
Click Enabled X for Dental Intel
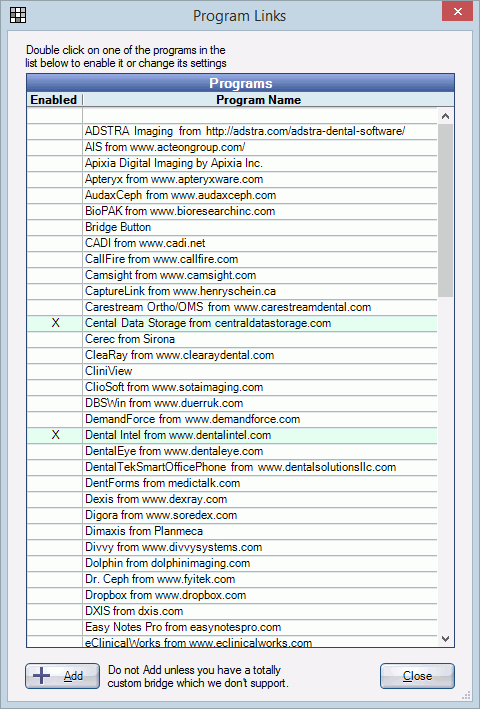coord(55,435)
